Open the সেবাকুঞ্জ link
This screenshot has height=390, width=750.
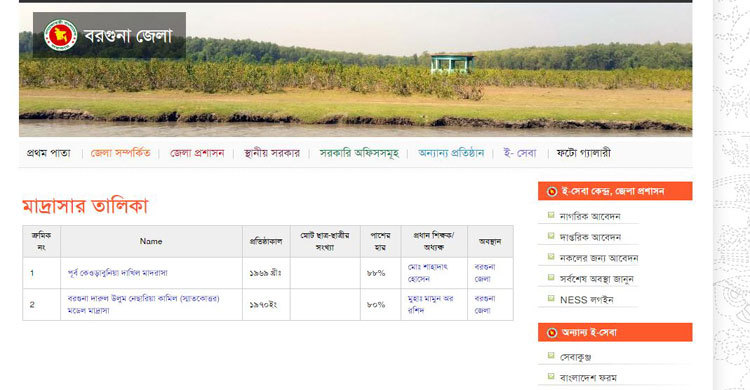tap(576, 357)
